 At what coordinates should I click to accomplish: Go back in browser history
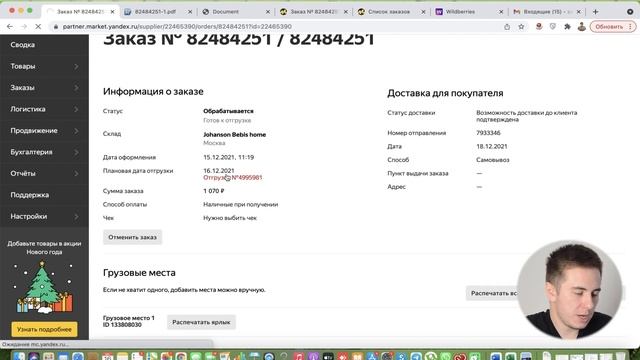tap(10, 27)
